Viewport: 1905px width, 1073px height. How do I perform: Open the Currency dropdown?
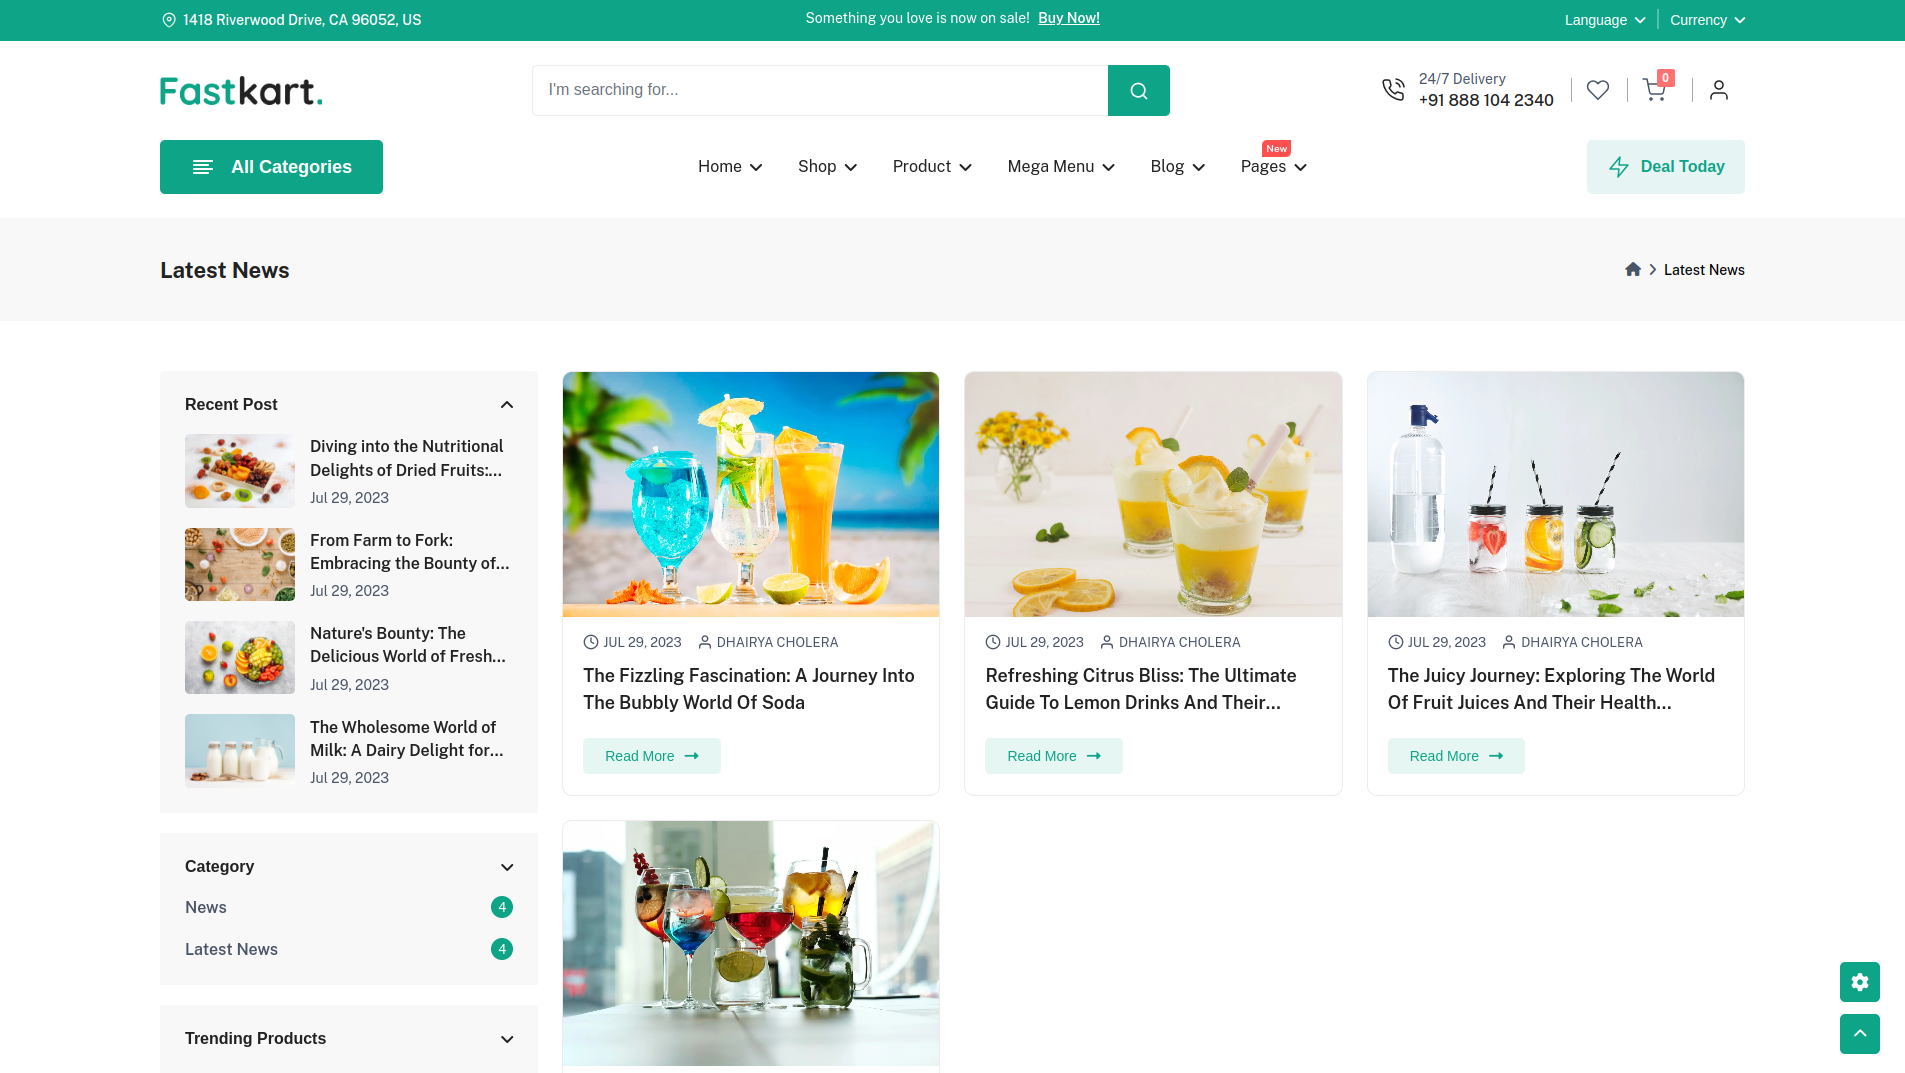click(x=1706, y=20)
